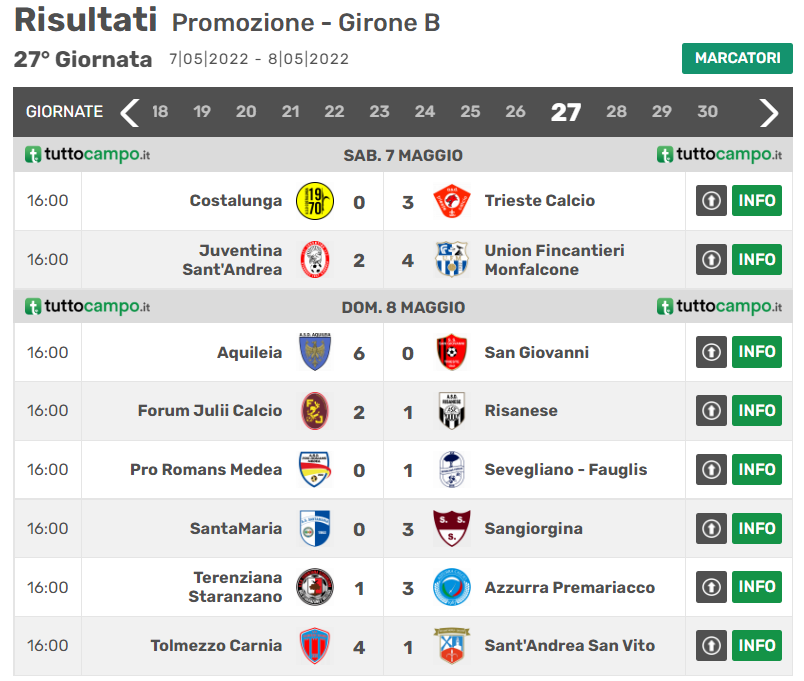
Task: Click the Tolmezzo Carnia crest
Action: tap(315, 646)
